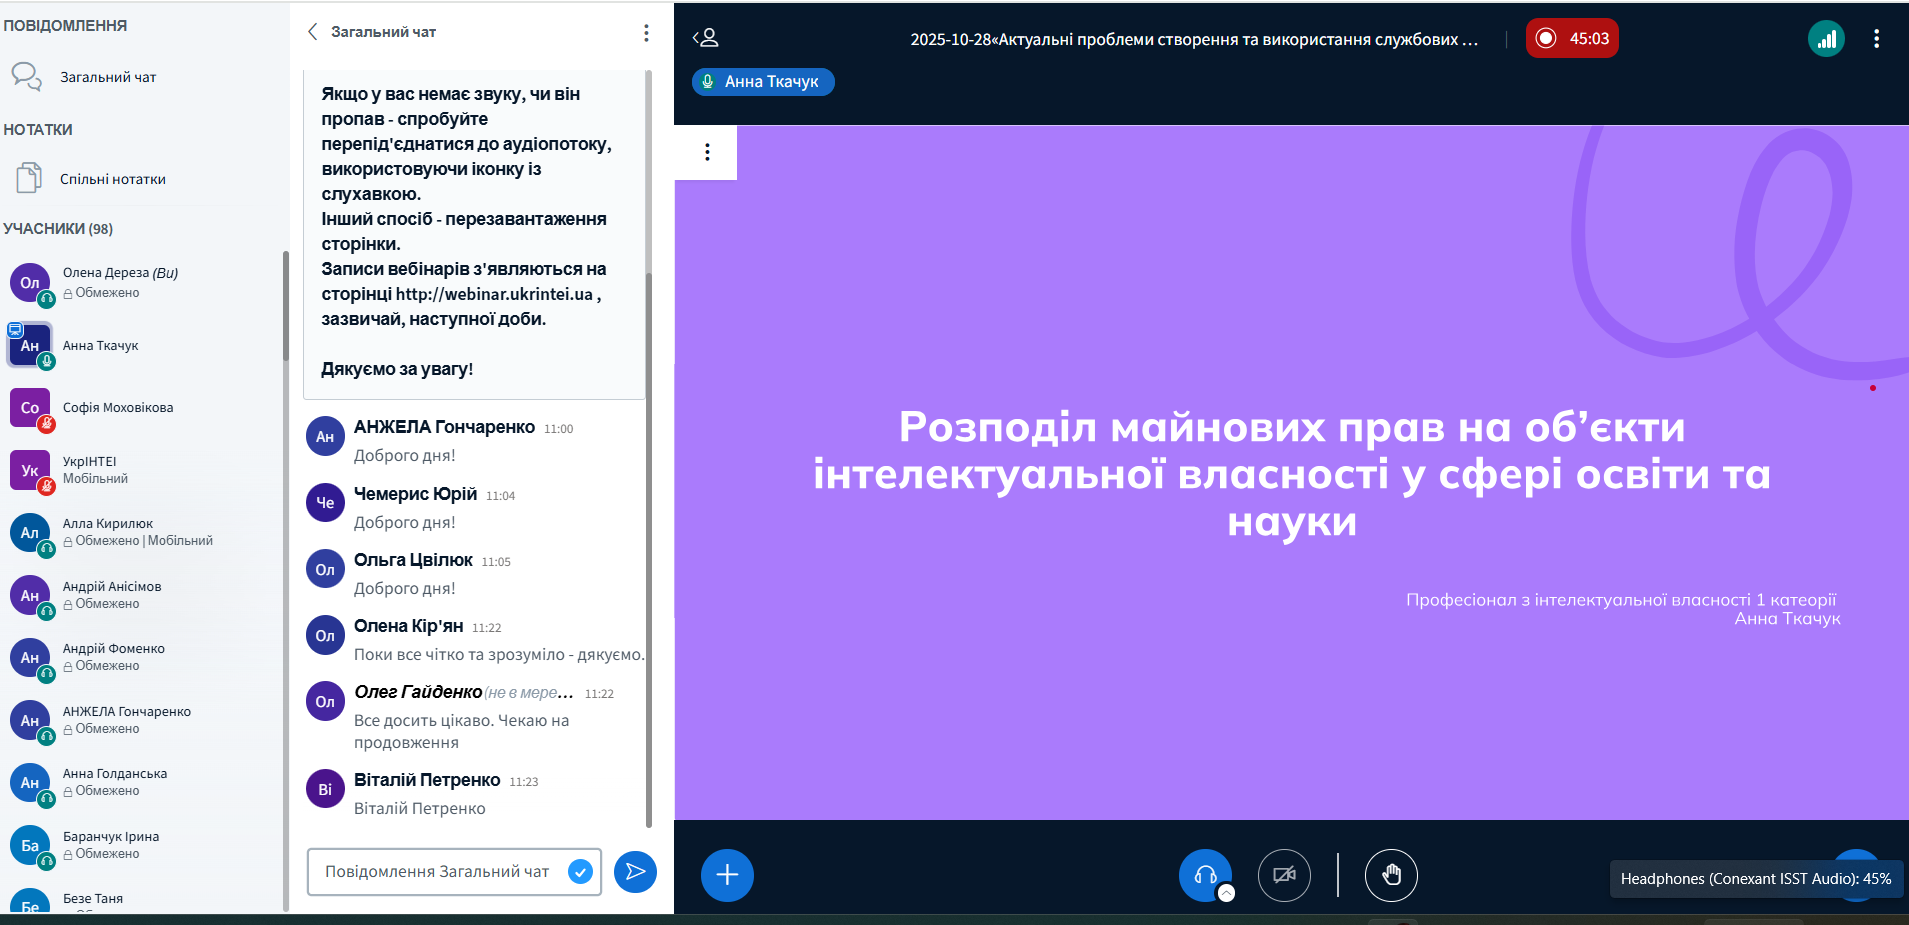Click the blue checkmark icon in message field
This screenshot has width=1909, height=925.
click(x=580, y=872)
